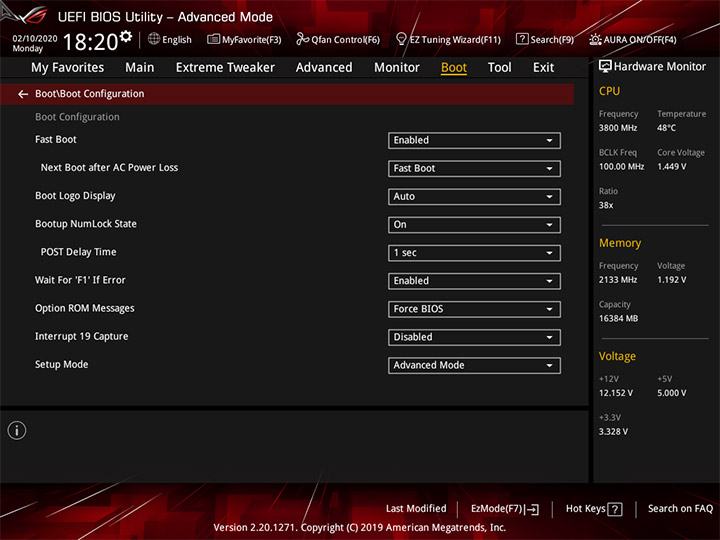Open Next Boot after AC Power Loss dropdown
Viewport: 720px width, 540px height.
click(474, 169)
